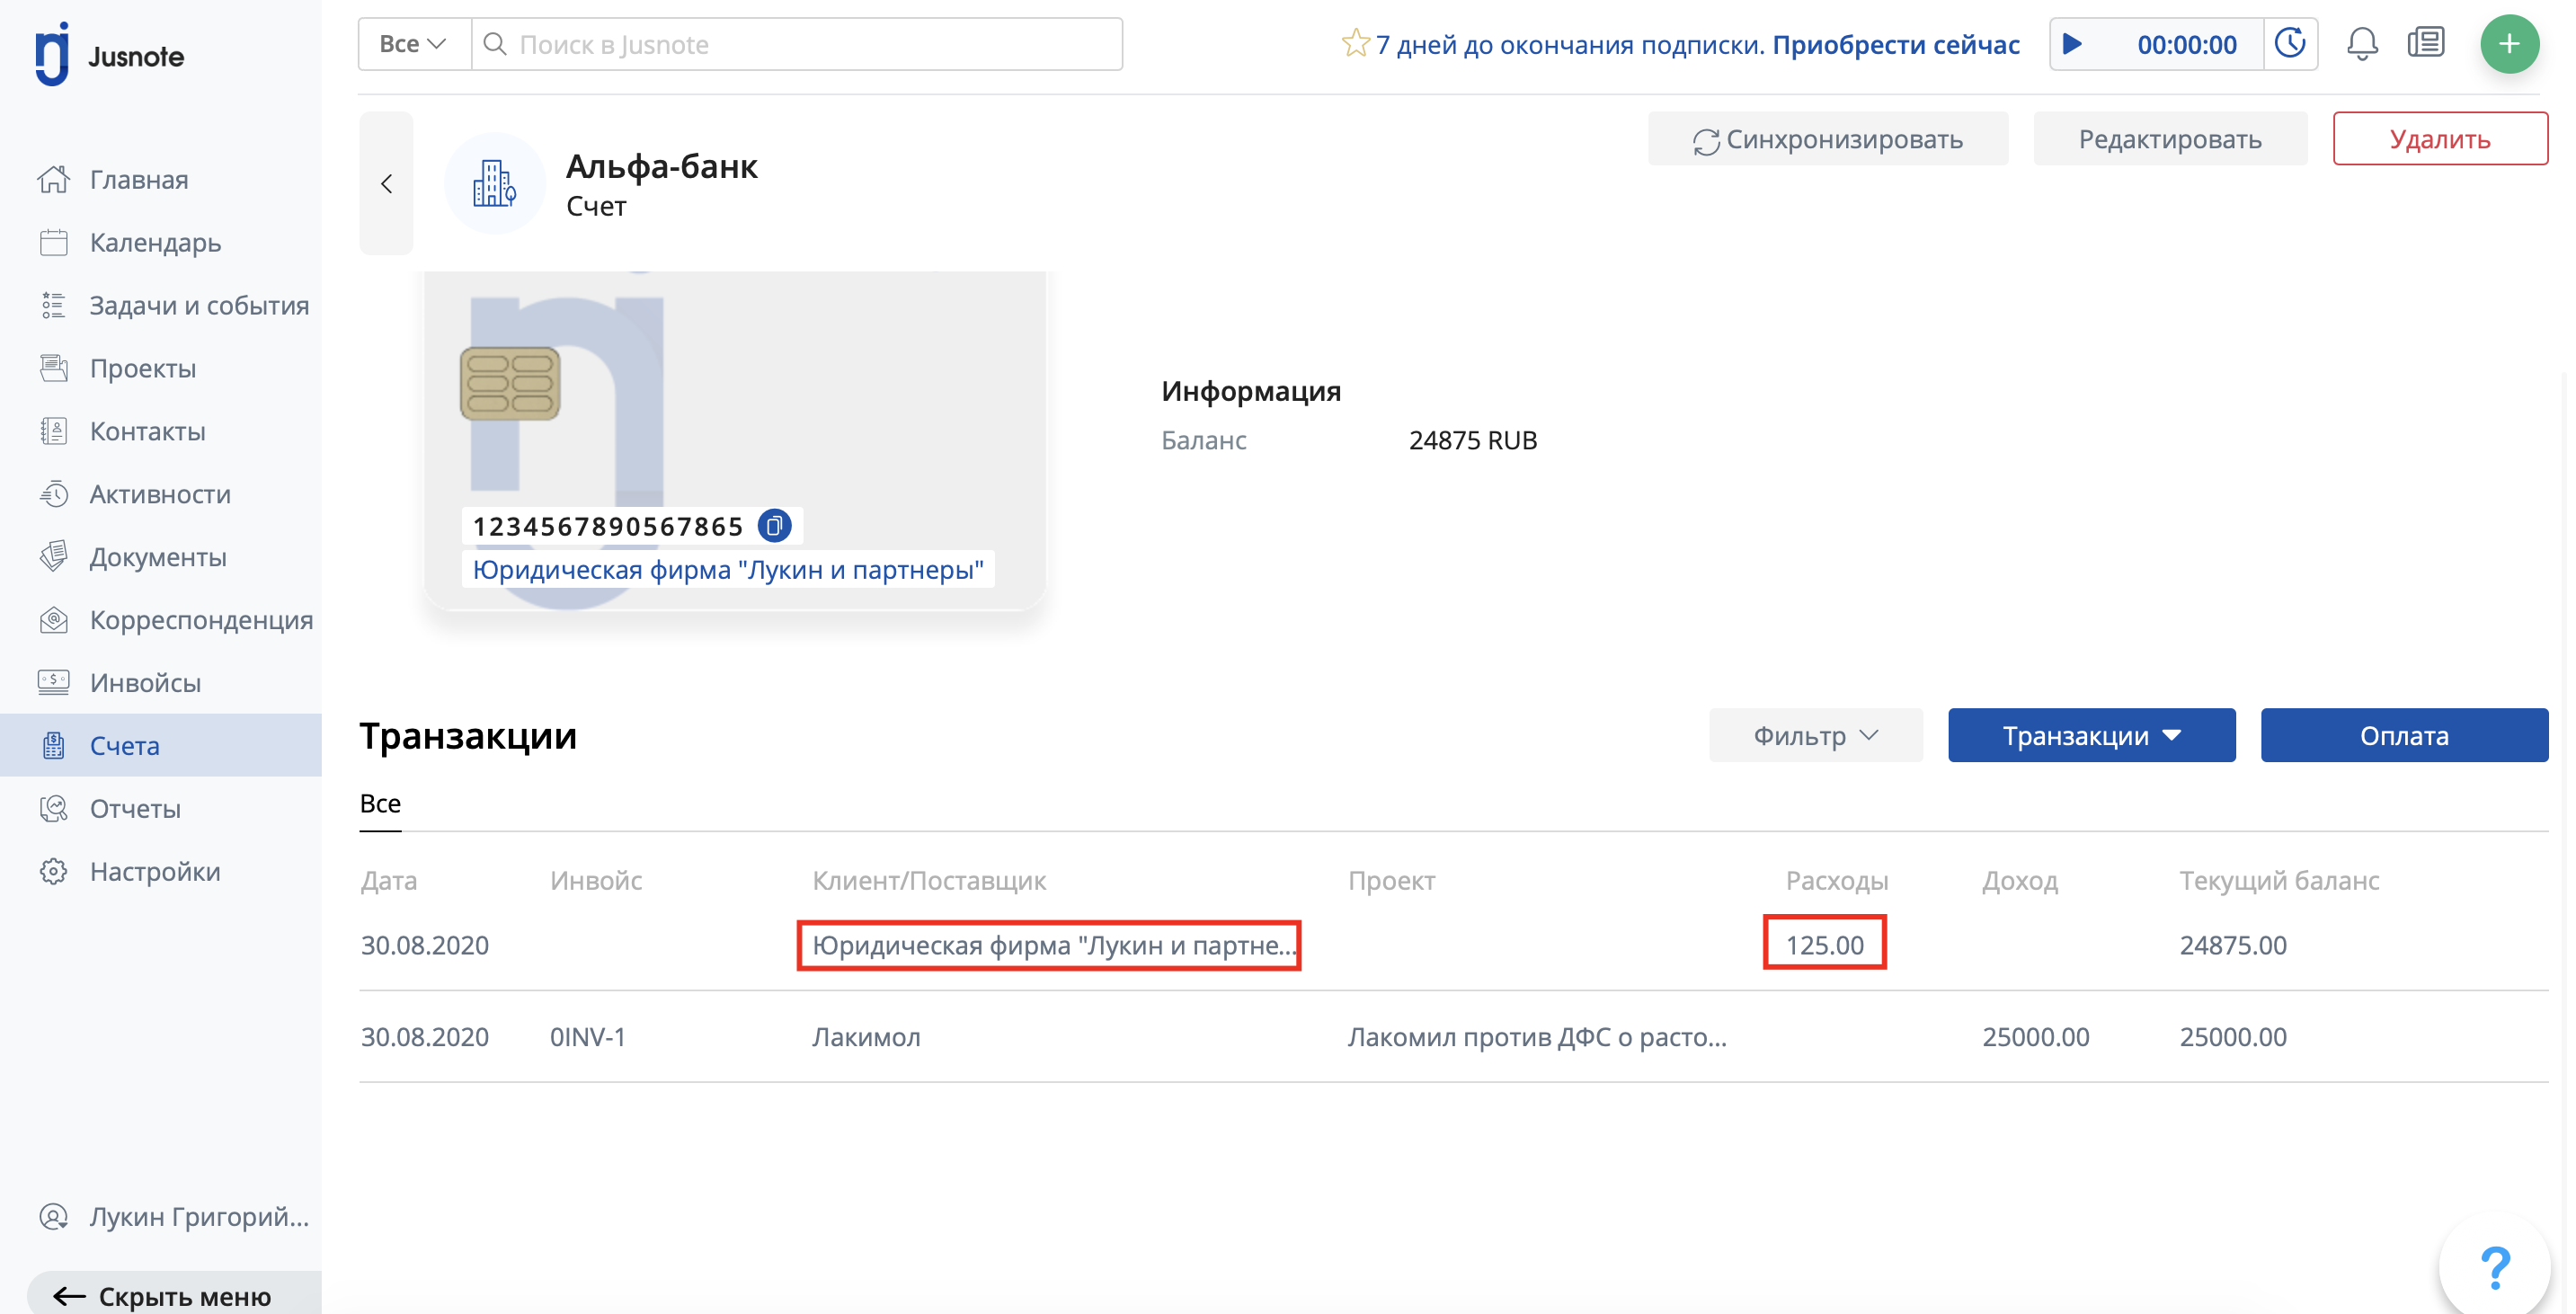
Task: Click the Задачи и события list icon
Action: click(54, 305)
